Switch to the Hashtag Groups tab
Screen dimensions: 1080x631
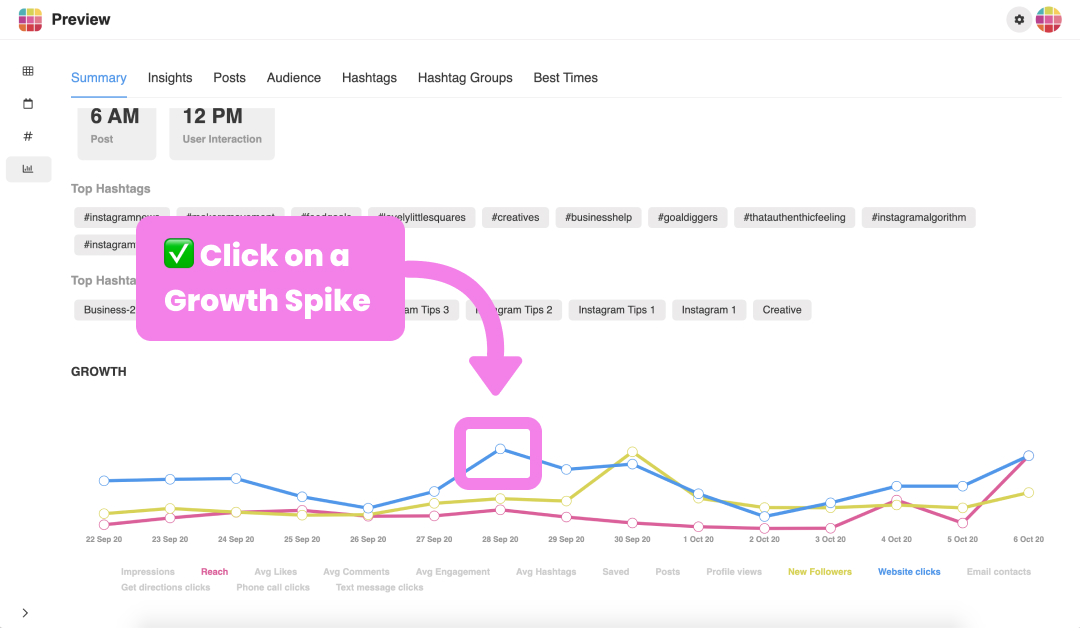tap(465, 78)
